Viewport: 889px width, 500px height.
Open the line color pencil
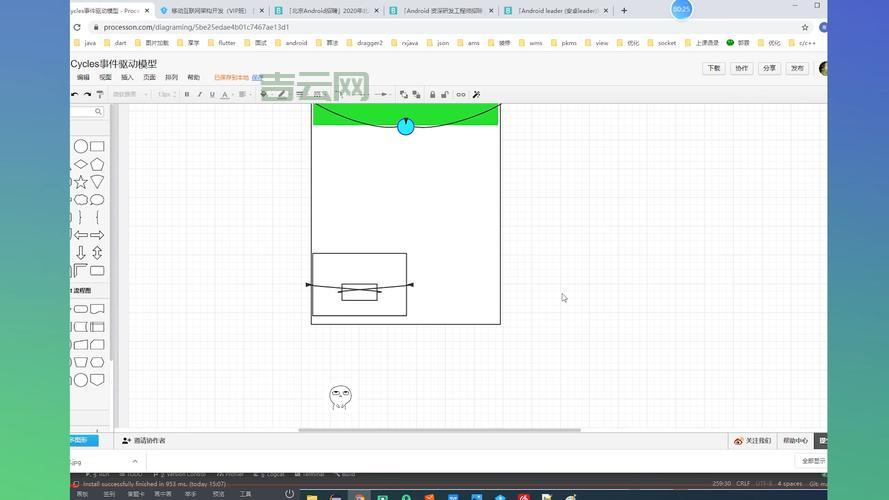(282, 95)
